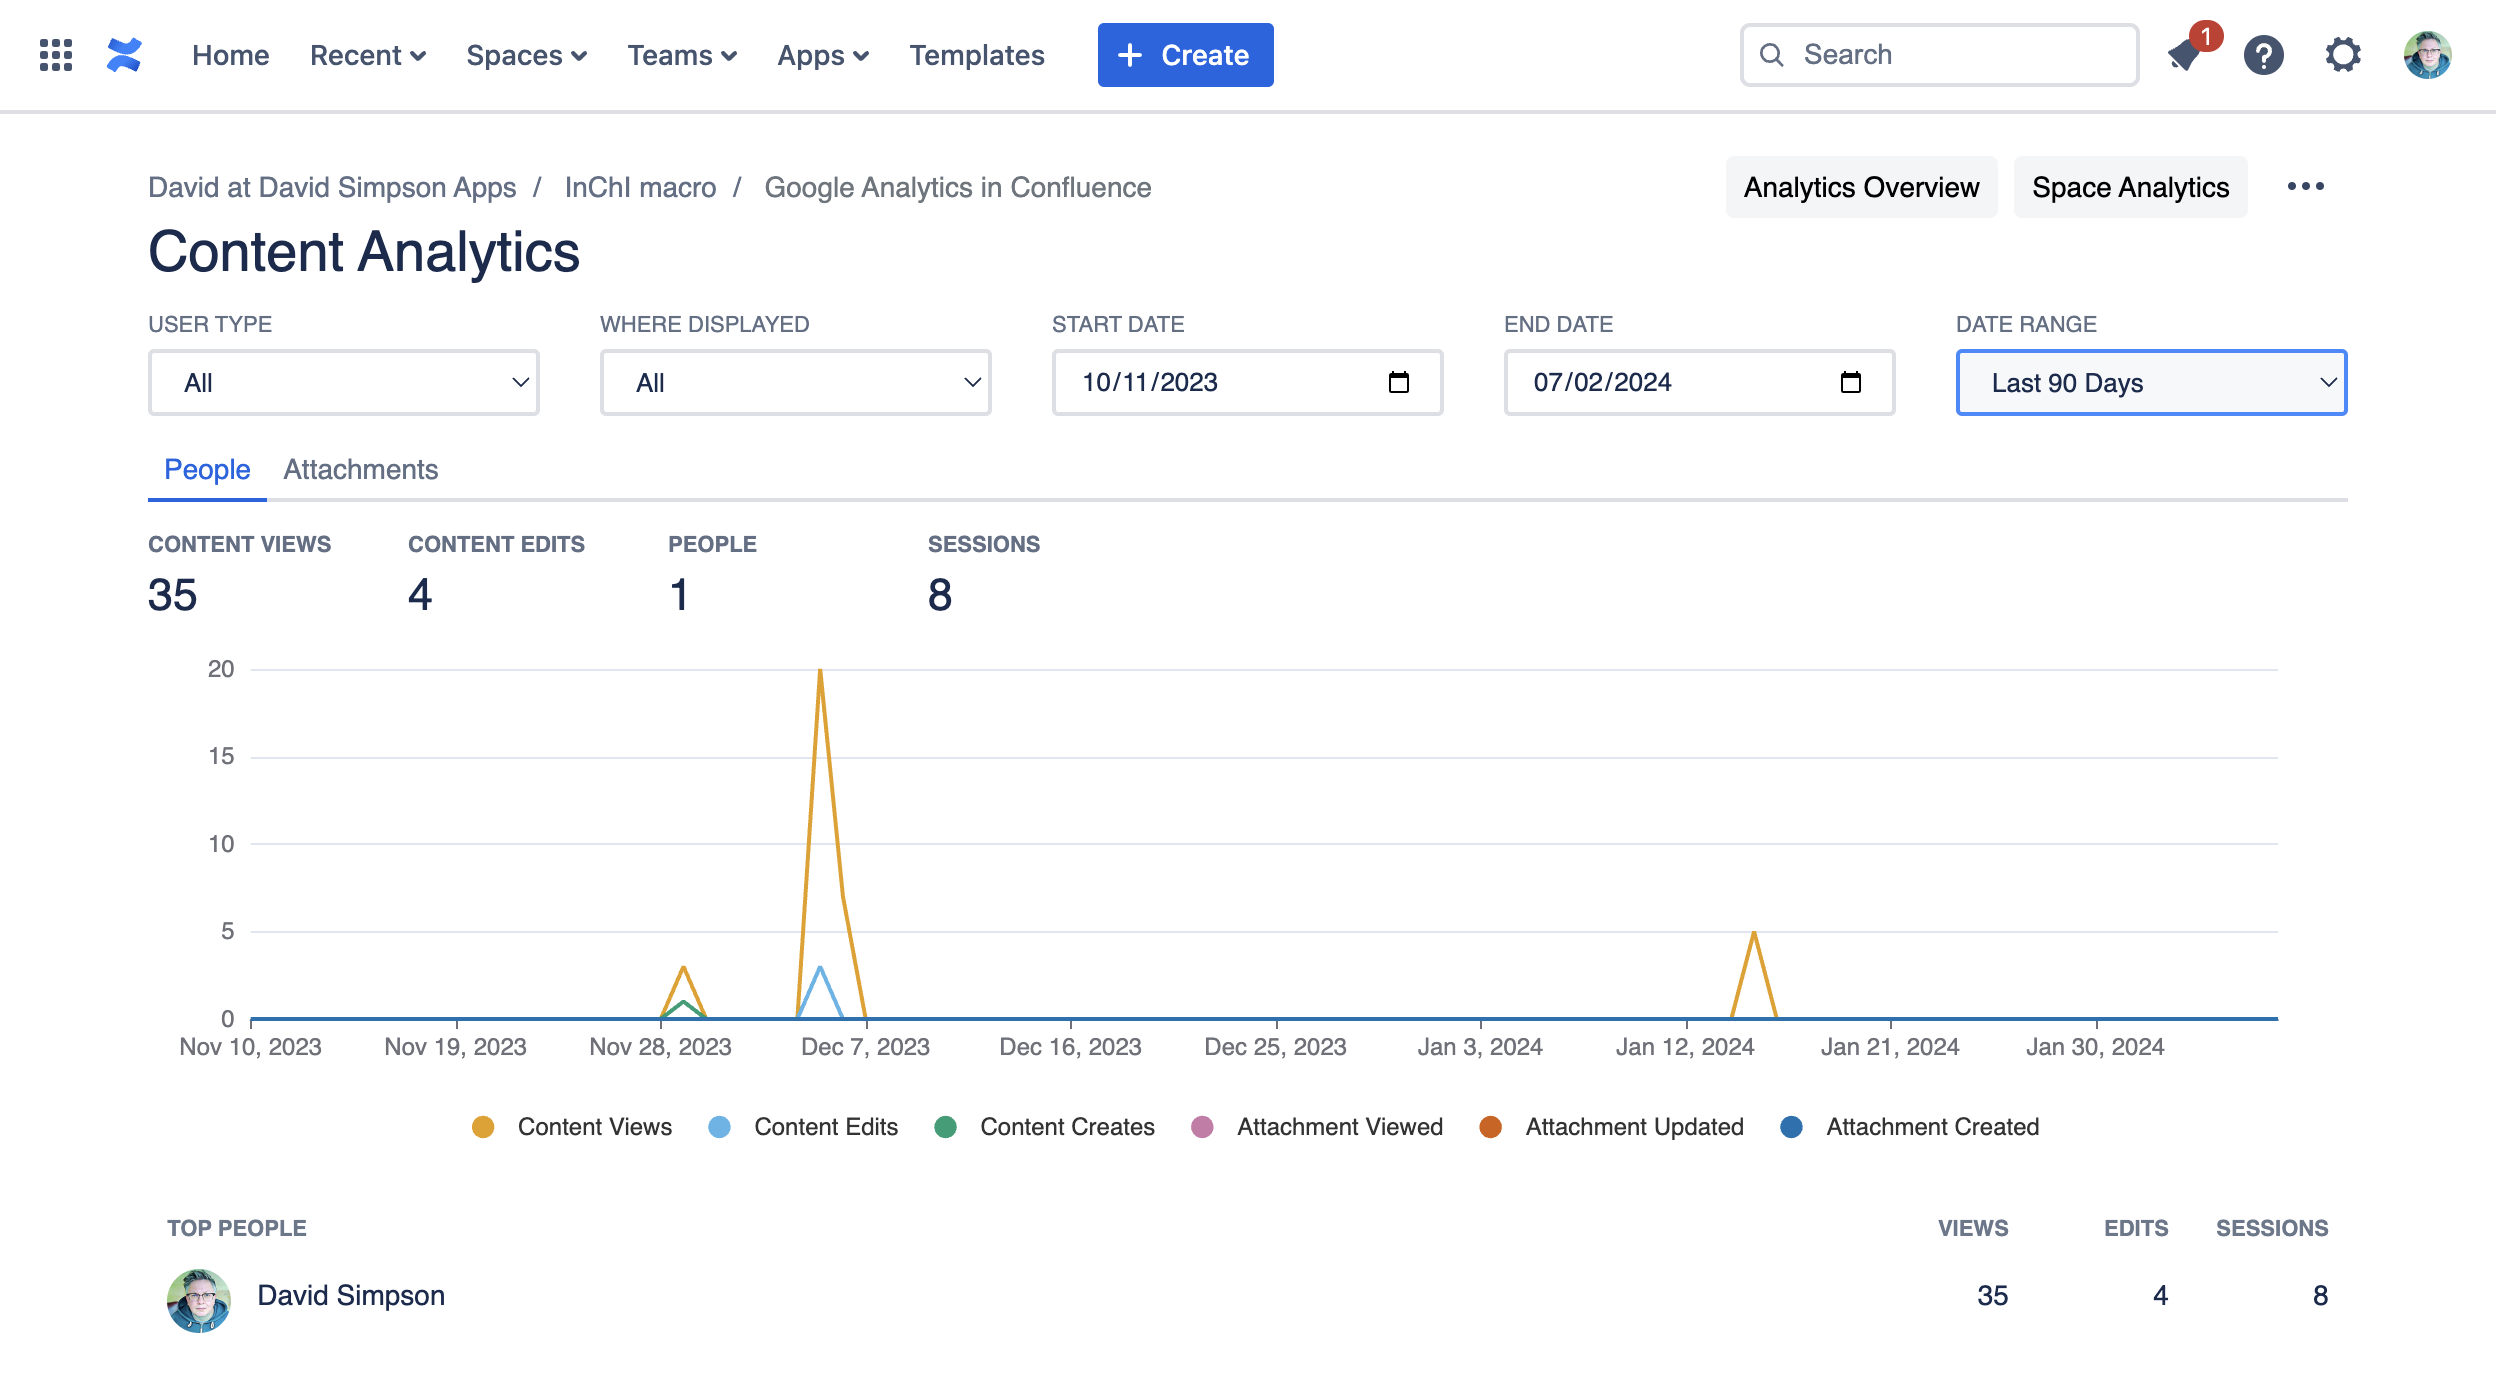Screen dimensions: 2496x1376
Task: Open the notifications icon
Action: click(x=2186, y=55)
